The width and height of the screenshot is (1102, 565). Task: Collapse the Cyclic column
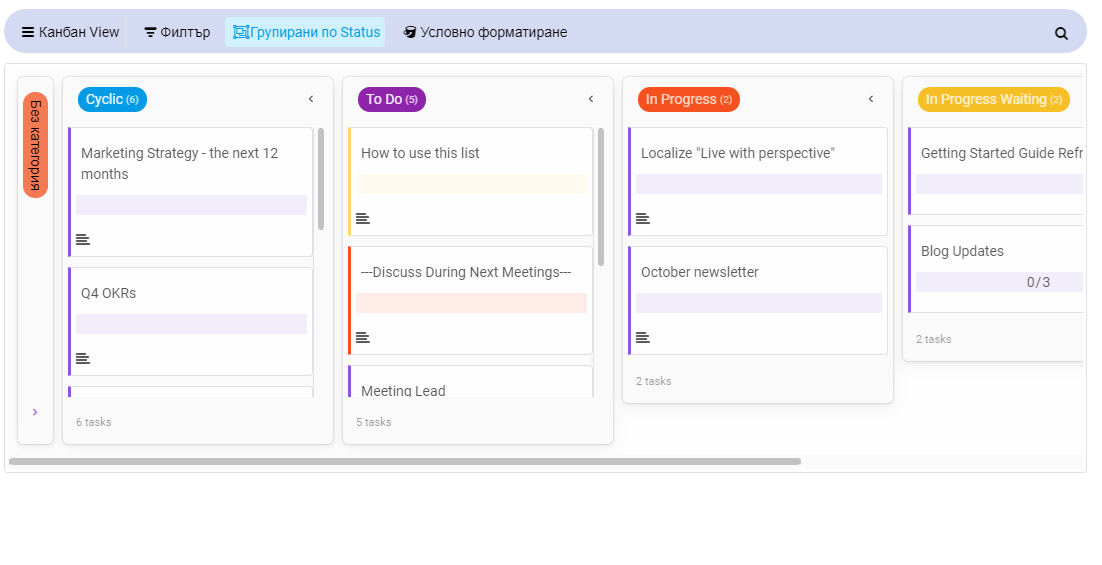(311, 99)
